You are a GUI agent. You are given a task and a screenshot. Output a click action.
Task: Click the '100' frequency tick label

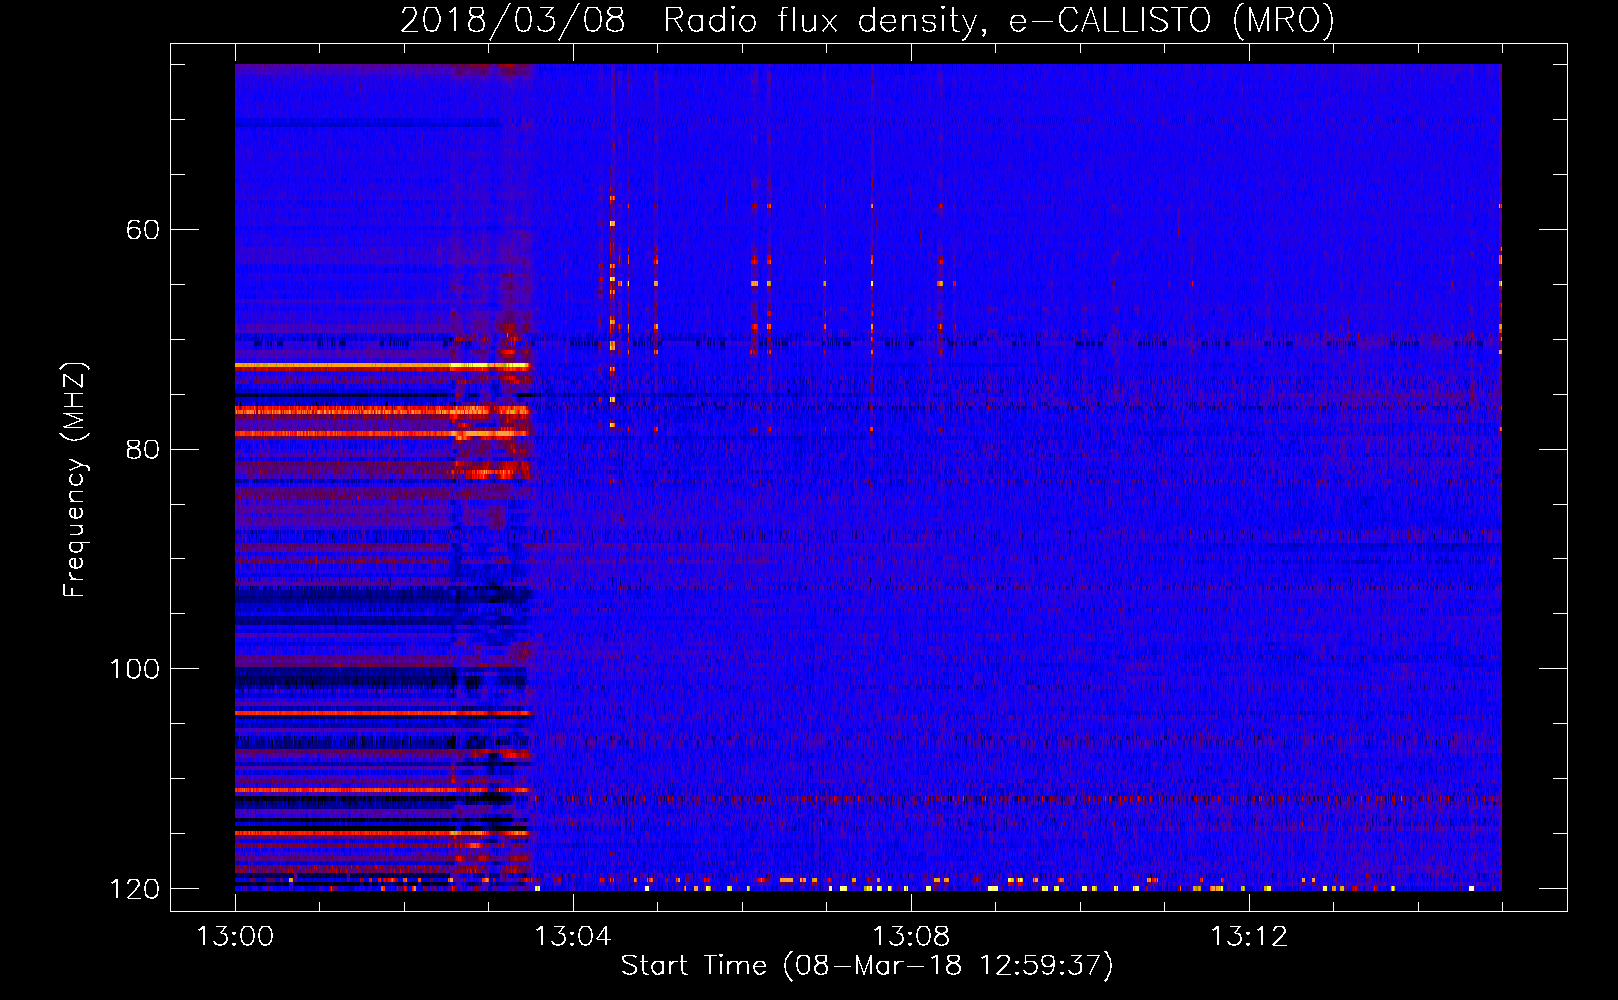click(134, 669)
